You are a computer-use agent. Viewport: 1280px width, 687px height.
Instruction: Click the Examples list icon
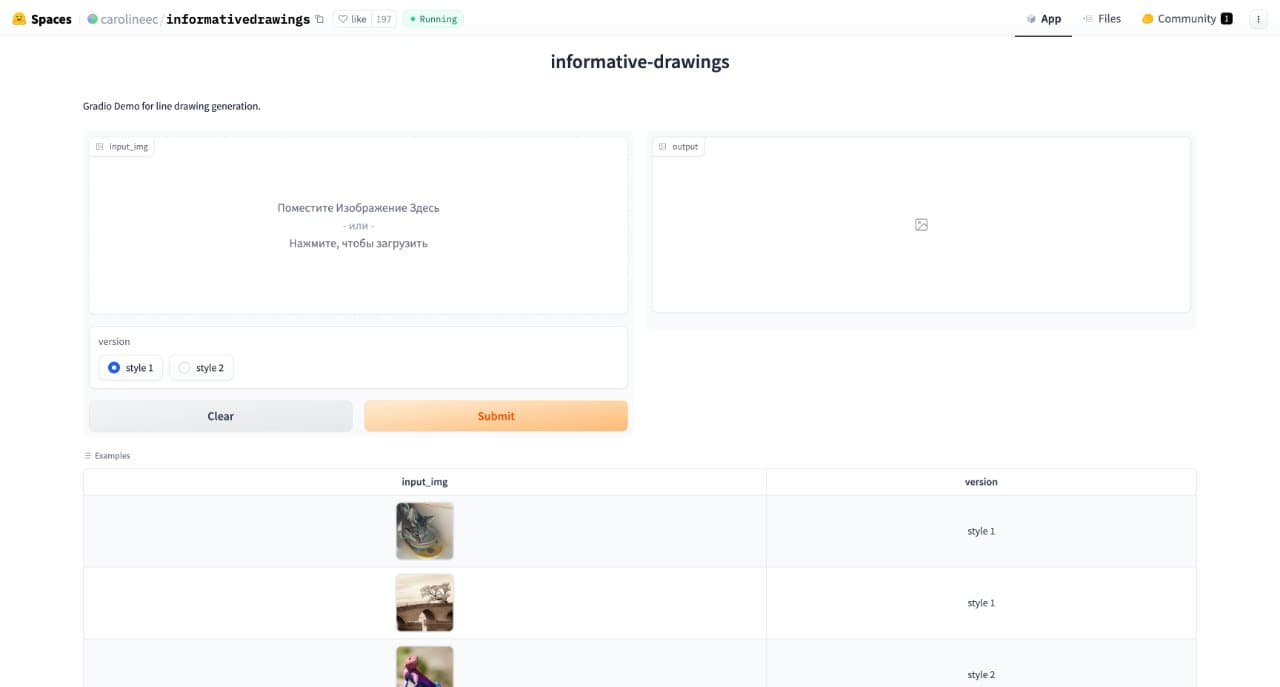click(x=88, y=456)
